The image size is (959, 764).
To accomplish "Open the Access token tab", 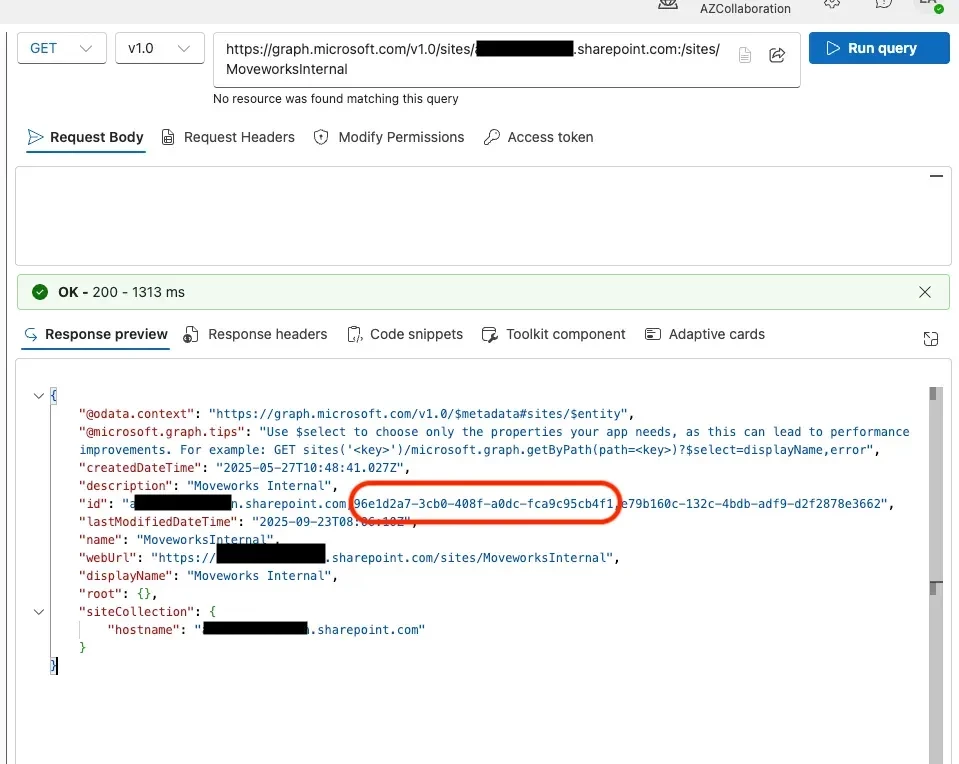I will (x=538, y=137).
